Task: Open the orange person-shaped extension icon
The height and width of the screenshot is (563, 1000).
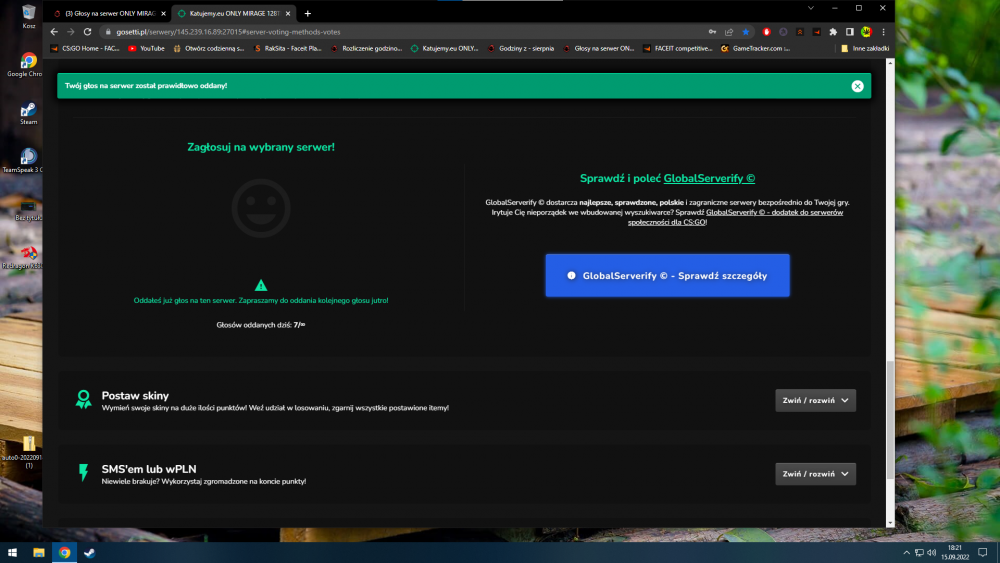Action: coord(800,32)
